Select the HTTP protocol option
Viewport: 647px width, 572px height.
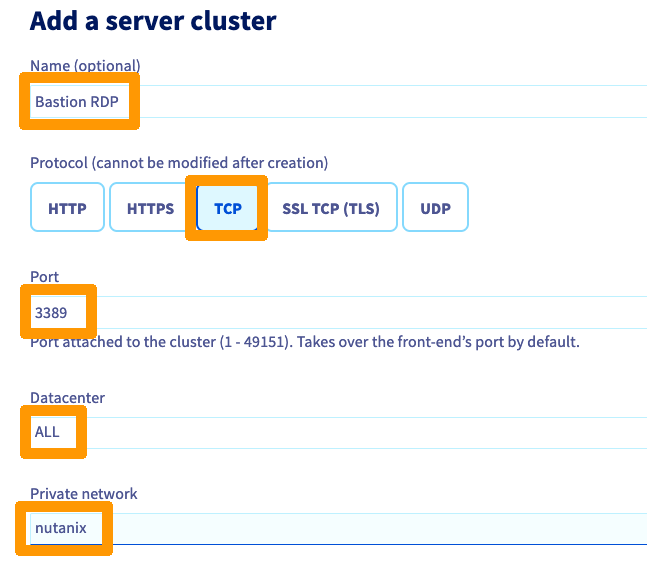tap(67, 207)
